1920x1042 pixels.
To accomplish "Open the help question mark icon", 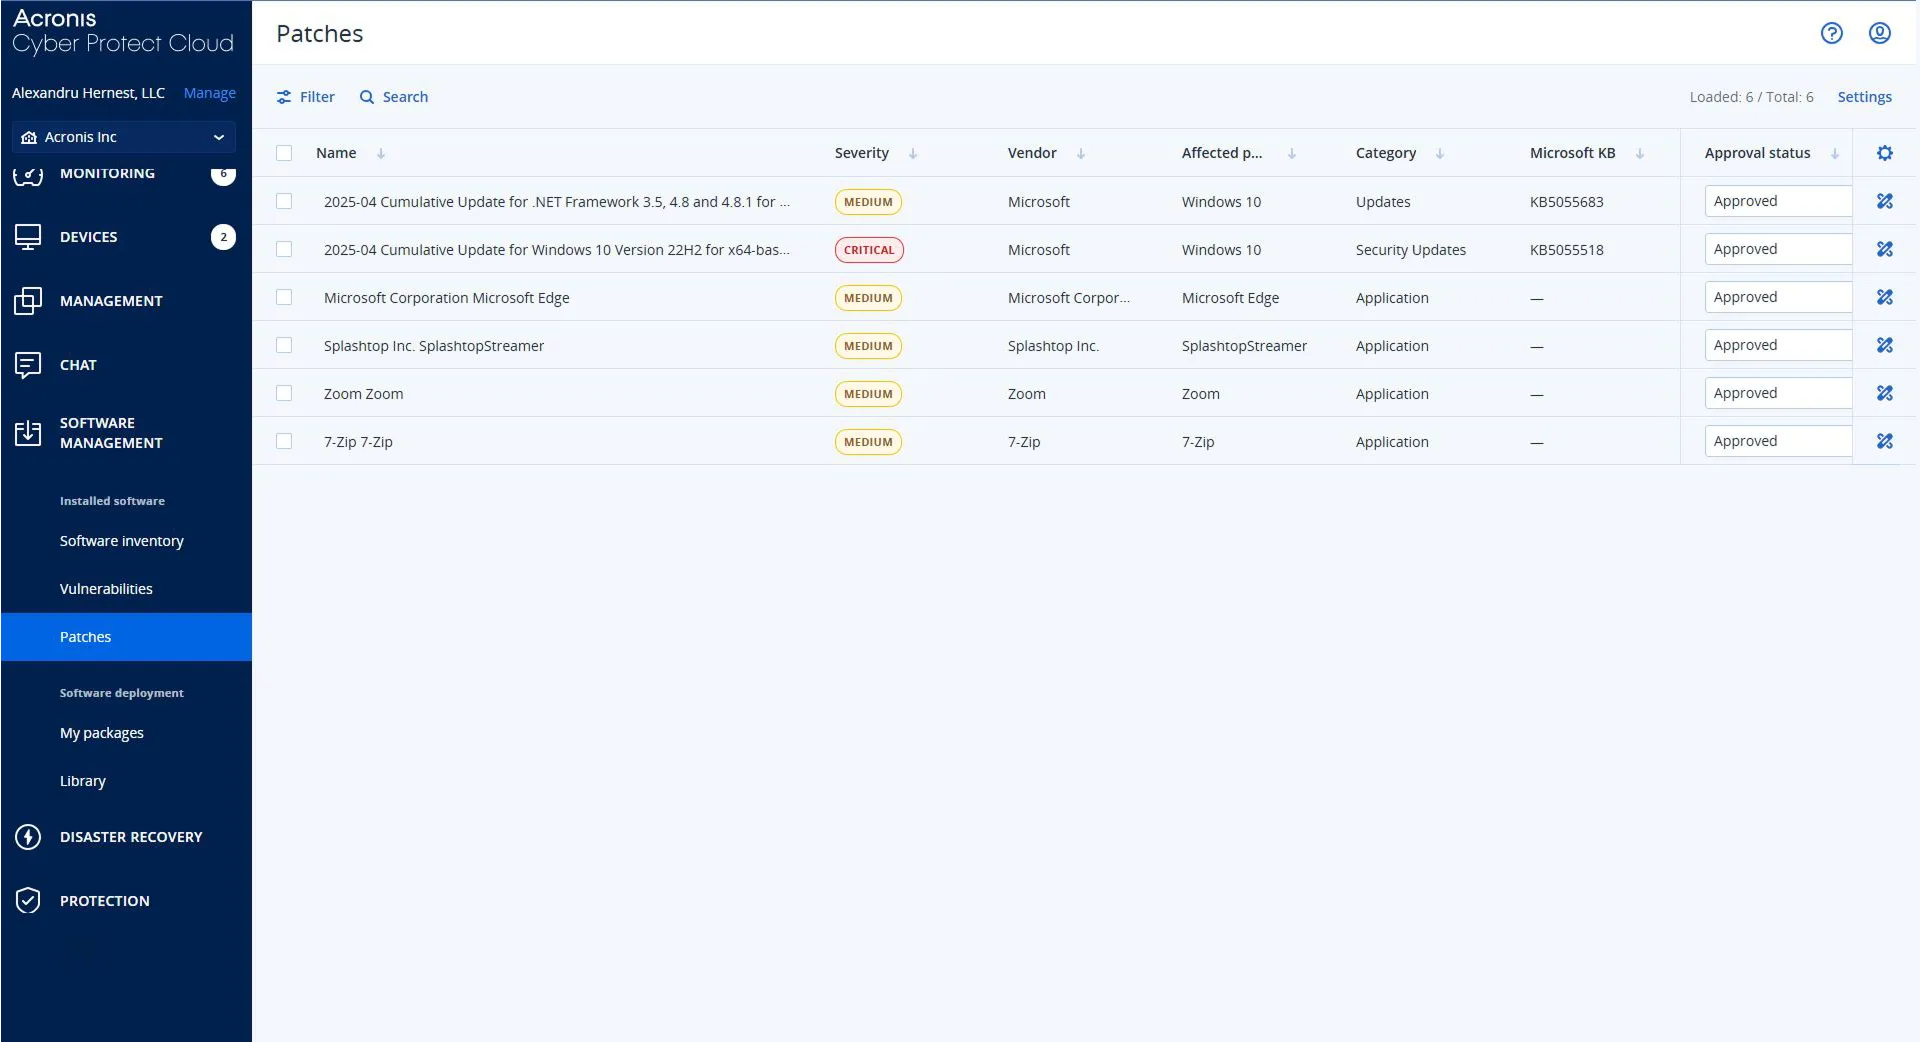I will click(1832, 33).
